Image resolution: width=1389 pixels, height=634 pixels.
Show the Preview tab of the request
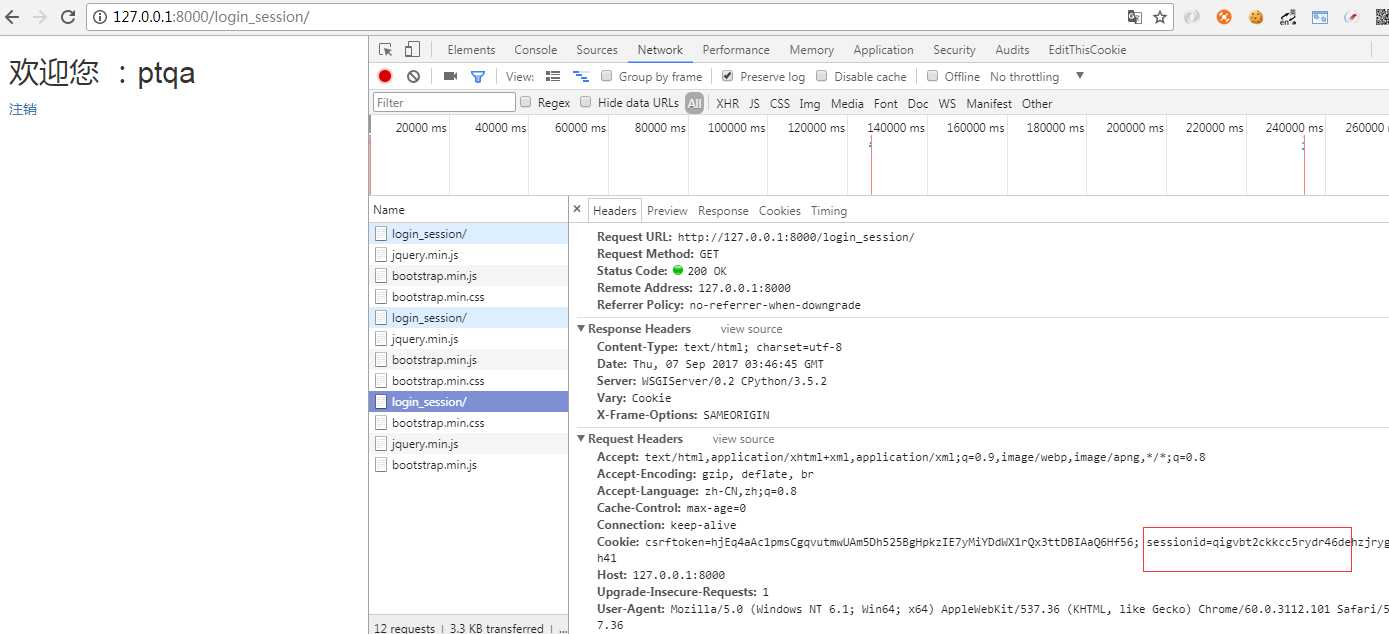point(667,211)
